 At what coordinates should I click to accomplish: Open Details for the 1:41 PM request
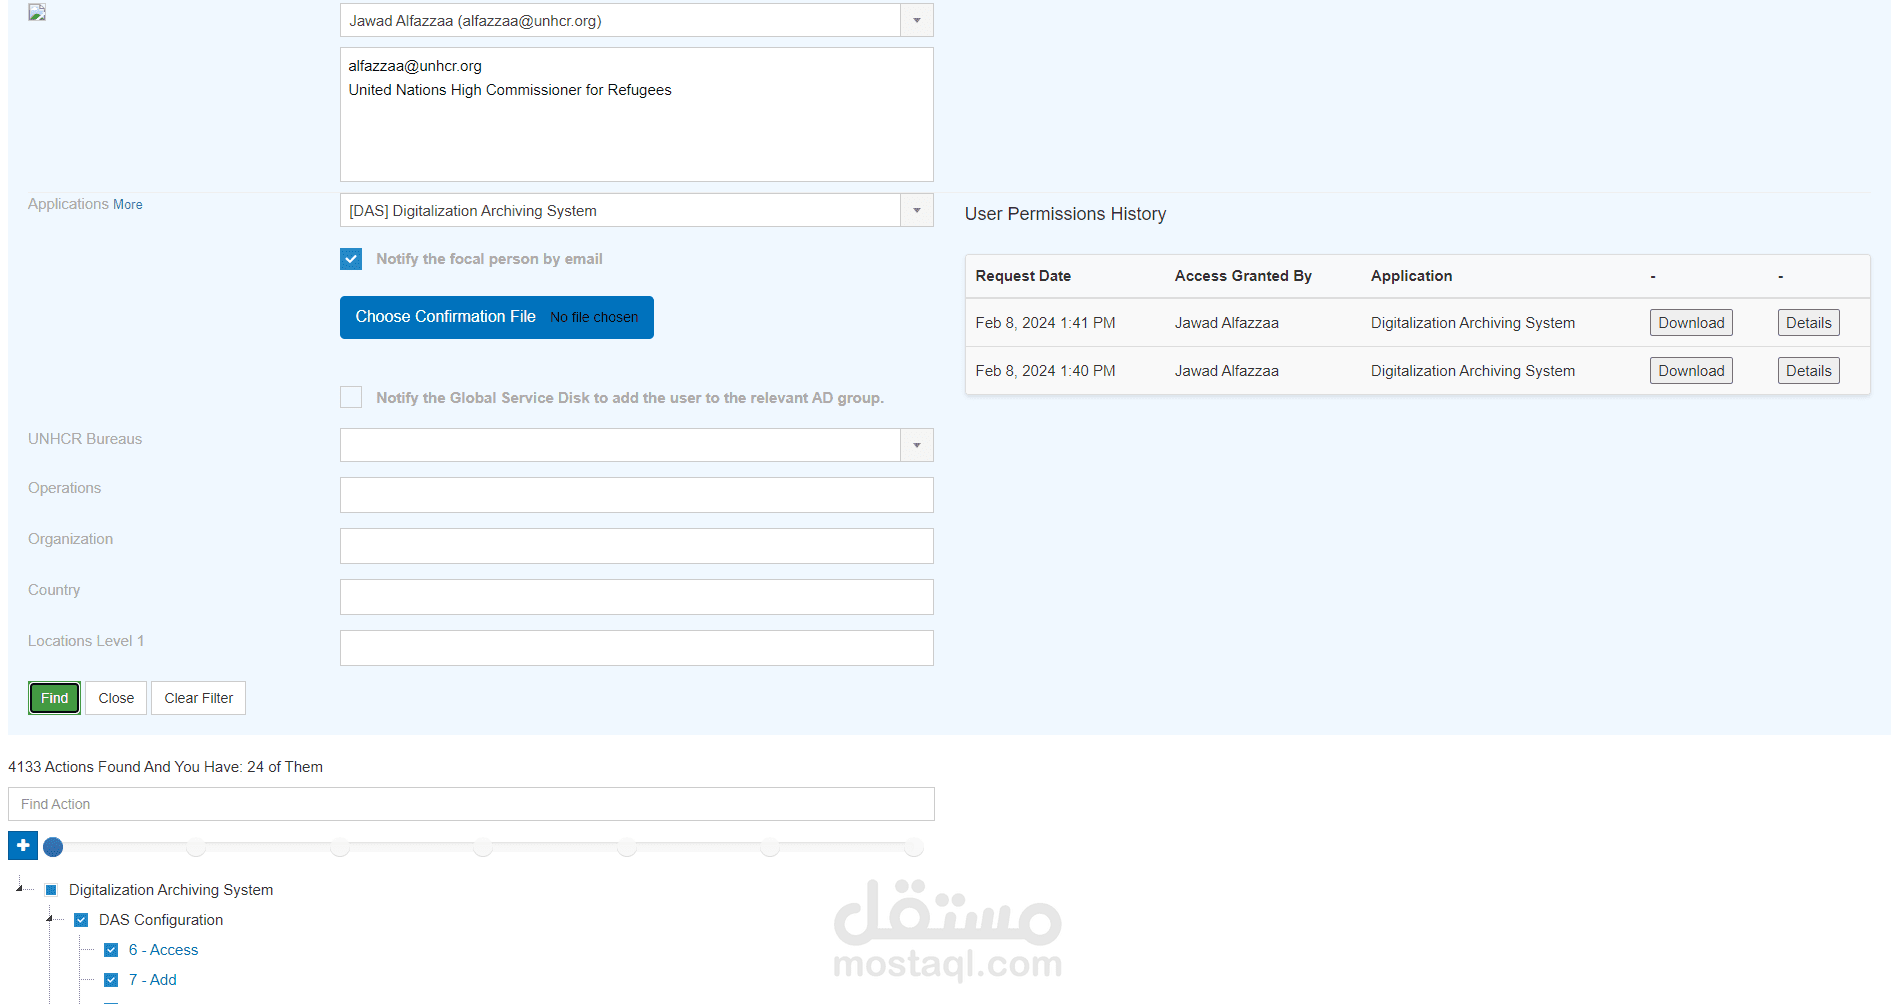(1809, 323)
